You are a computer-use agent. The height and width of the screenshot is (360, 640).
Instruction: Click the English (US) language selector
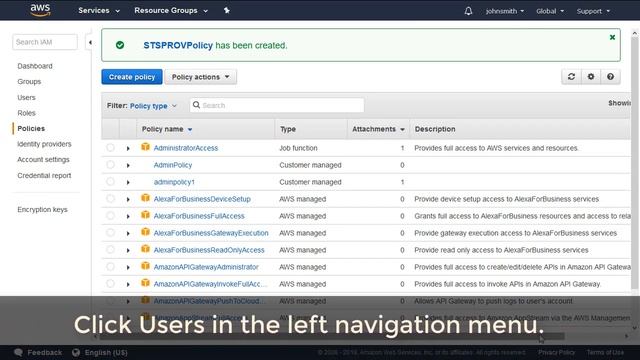coord(106,352)
